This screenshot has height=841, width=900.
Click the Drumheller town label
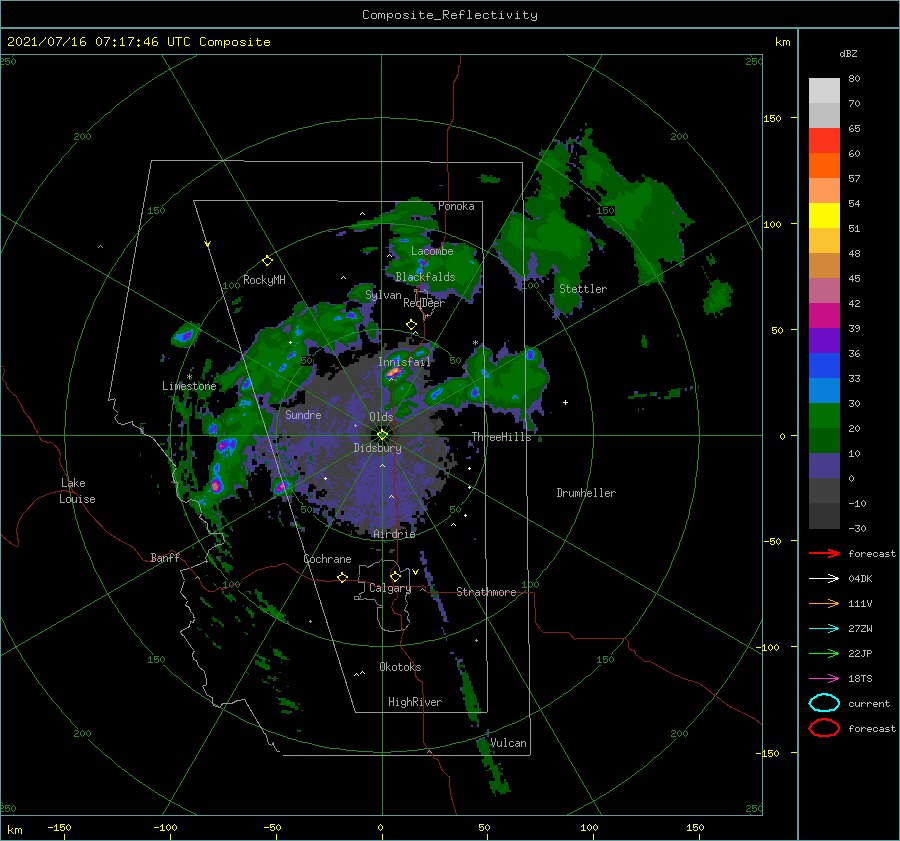click(x=586, y=493)
